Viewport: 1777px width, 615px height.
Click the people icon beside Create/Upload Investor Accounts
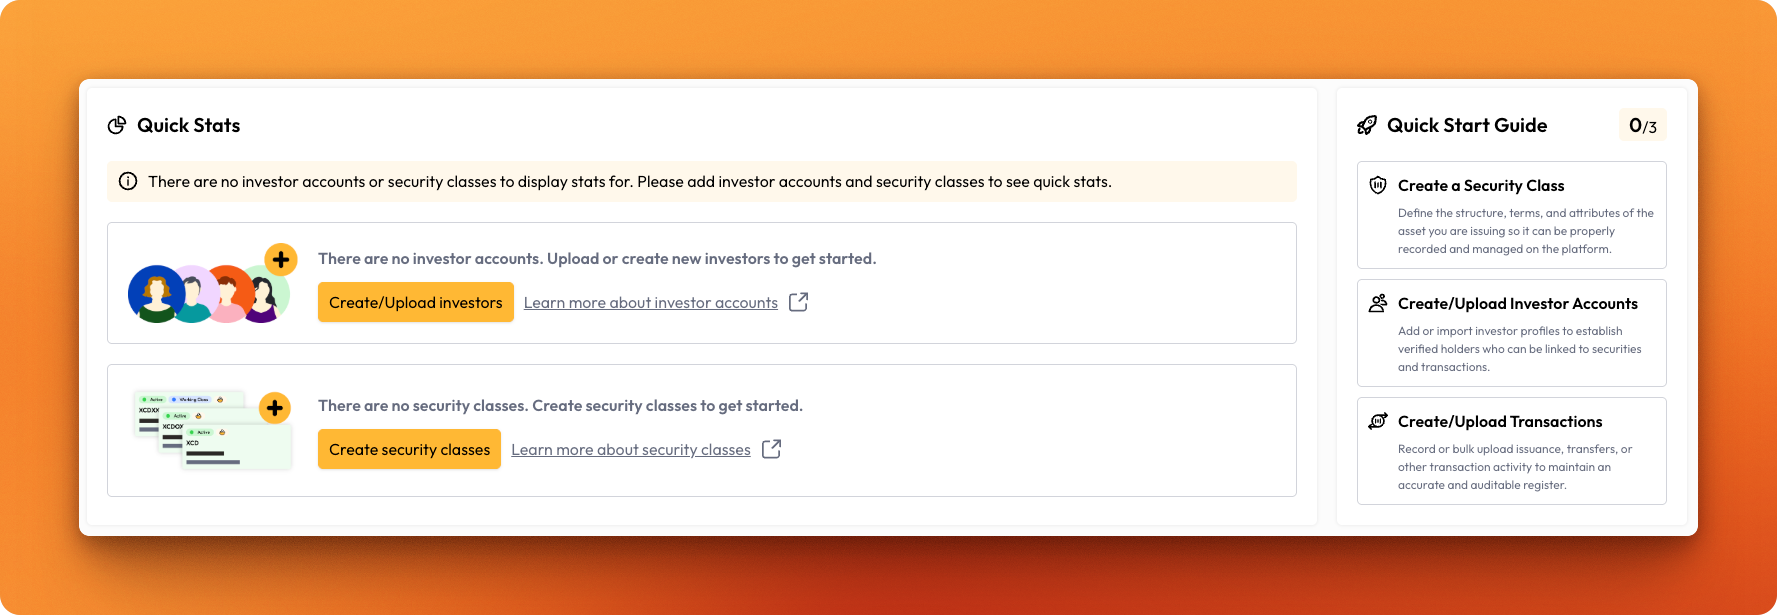[1378, 303]
